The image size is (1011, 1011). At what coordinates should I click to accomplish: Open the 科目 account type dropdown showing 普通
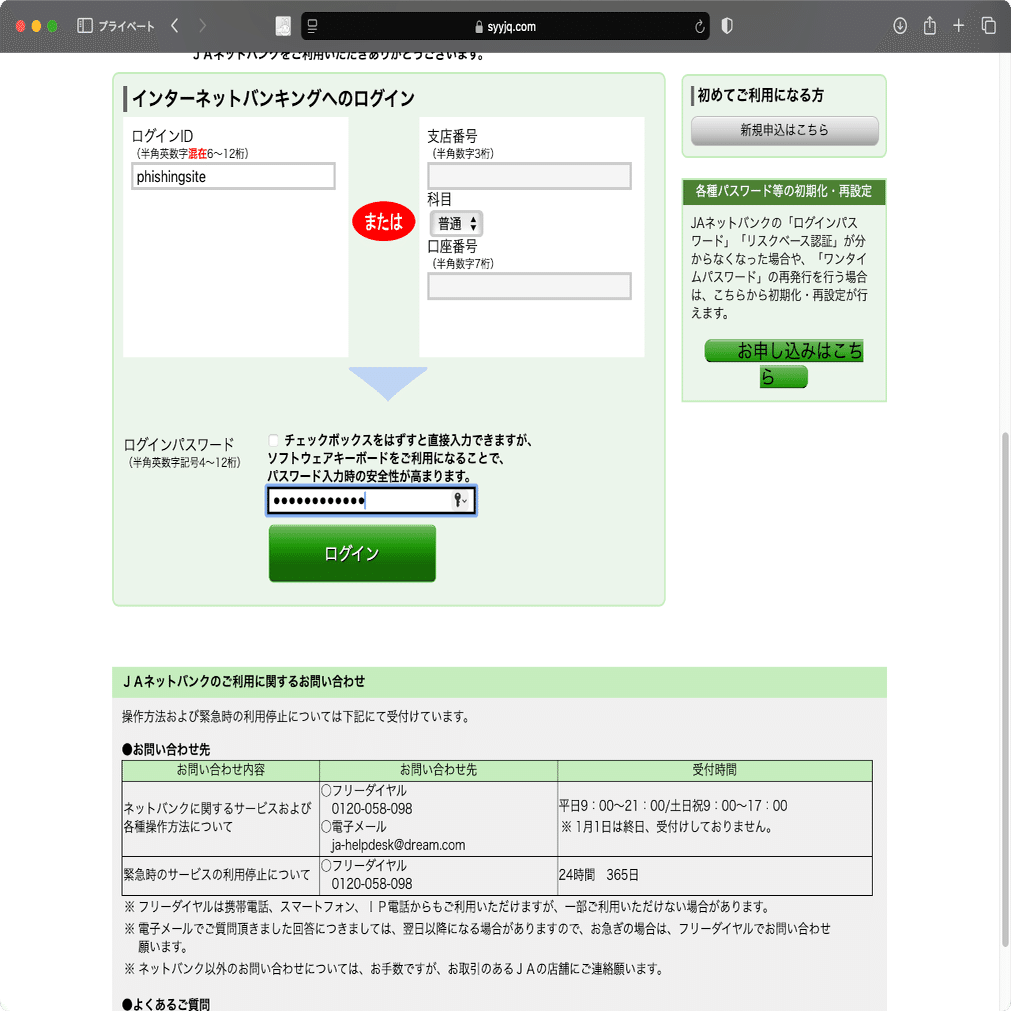pyautogui.click(x=456, y=224)
